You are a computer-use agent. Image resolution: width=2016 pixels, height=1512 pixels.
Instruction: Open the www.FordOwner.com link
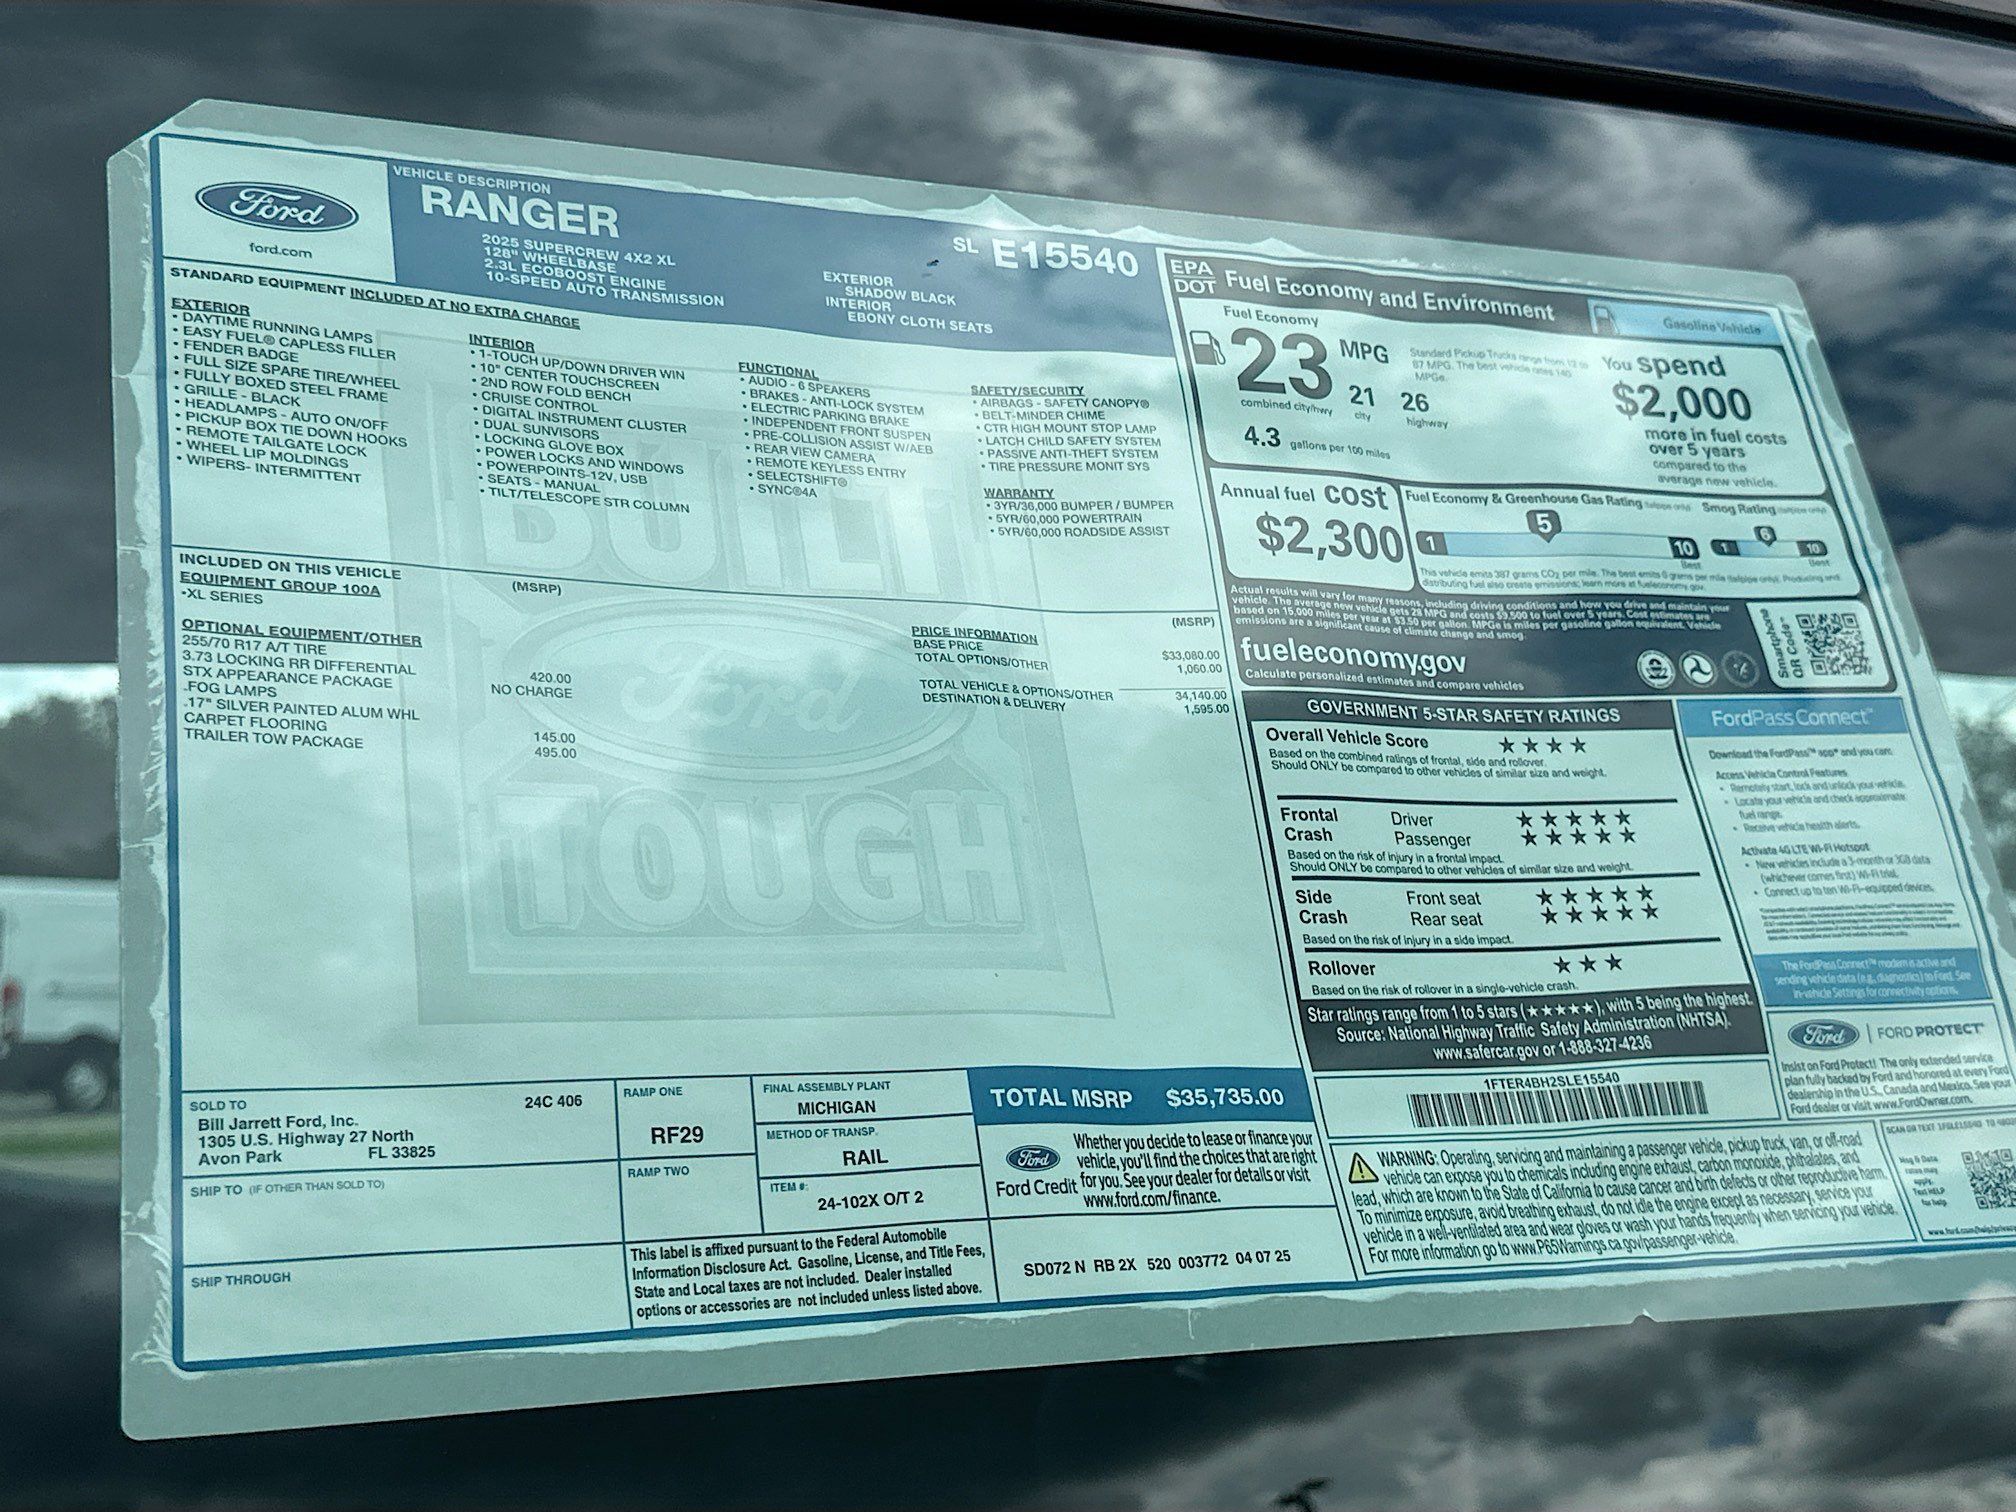pyautogui.click(x=1923, y=1103)
